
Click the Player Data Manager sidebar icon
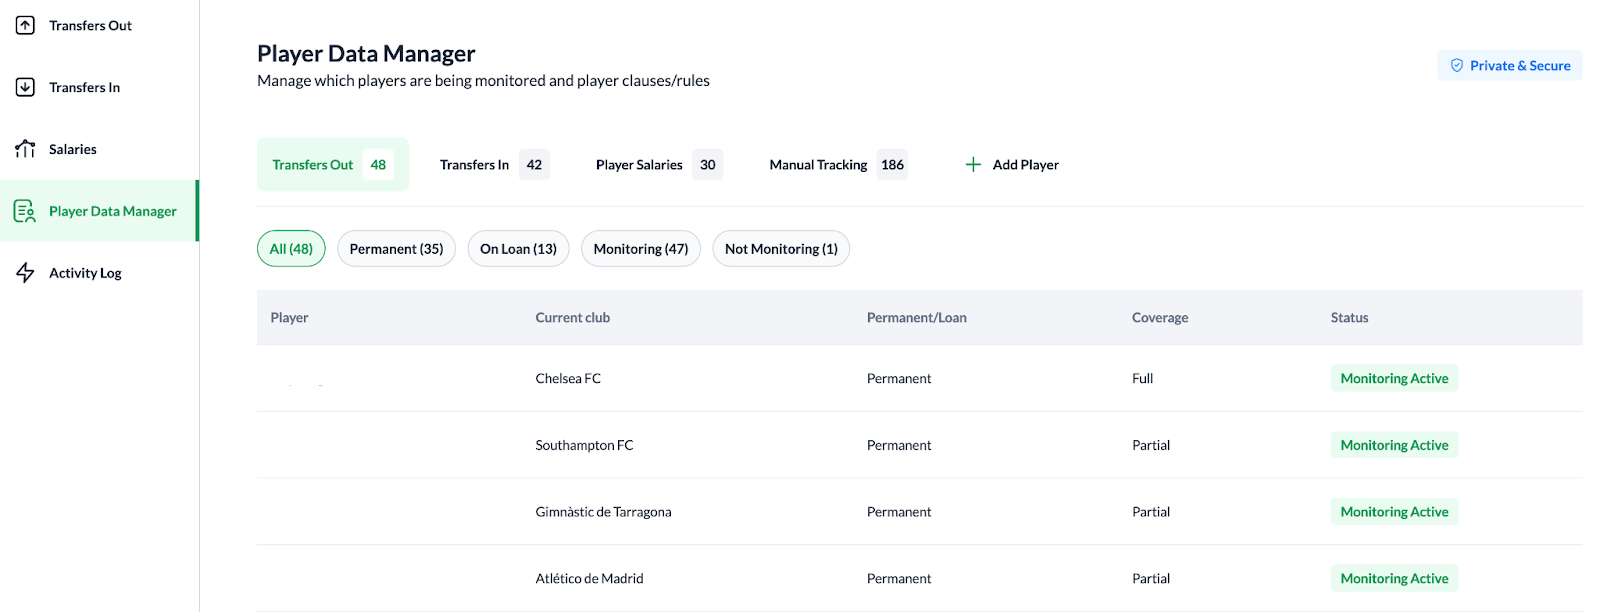[x=25, y=211]
